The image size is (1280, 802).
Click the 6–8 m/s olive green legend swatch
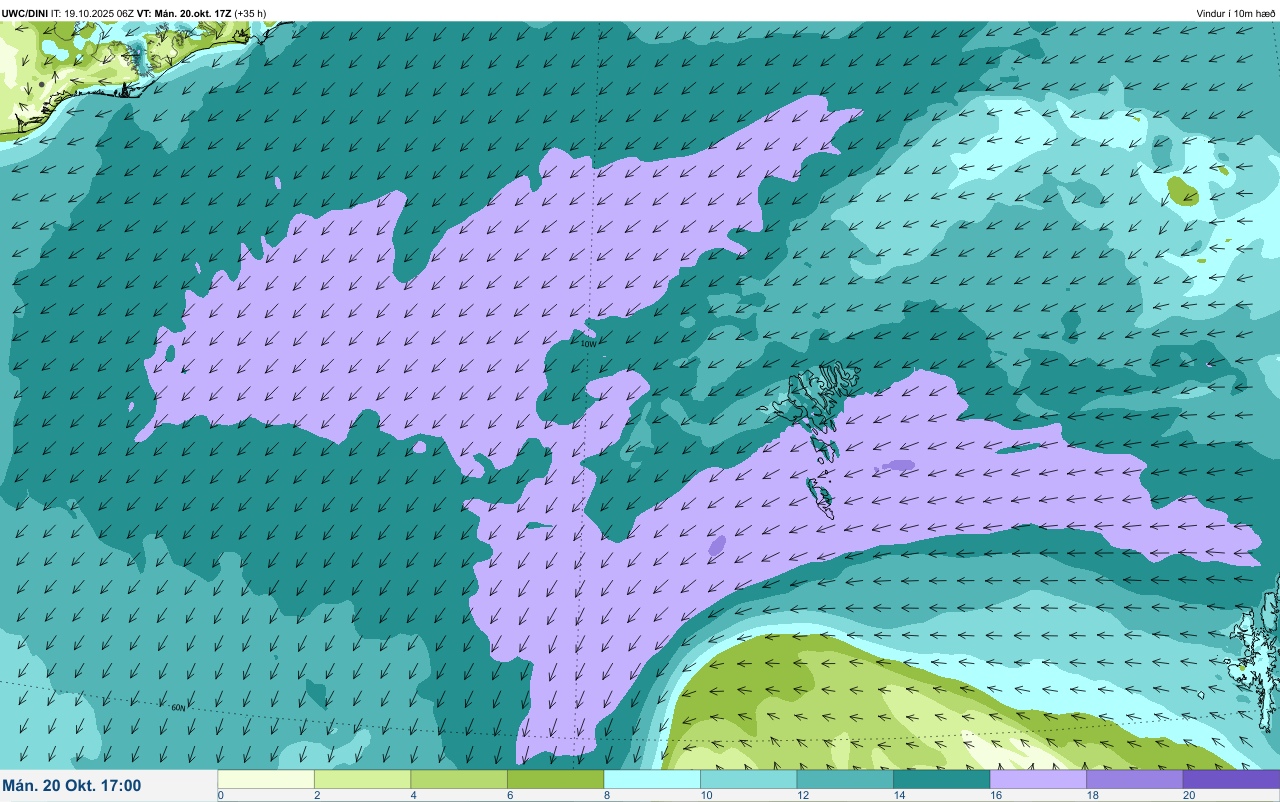(556, 779)
